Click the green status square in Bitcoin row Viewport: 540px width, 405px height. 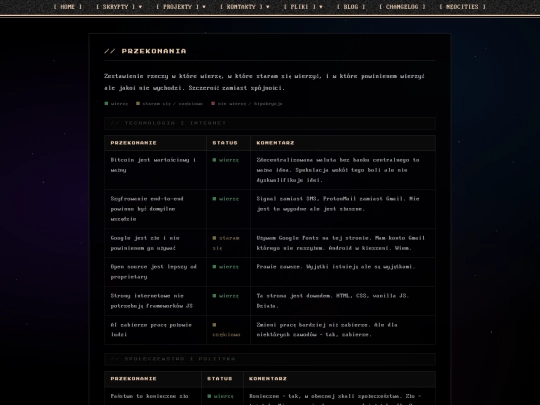[x=214, y=160]
